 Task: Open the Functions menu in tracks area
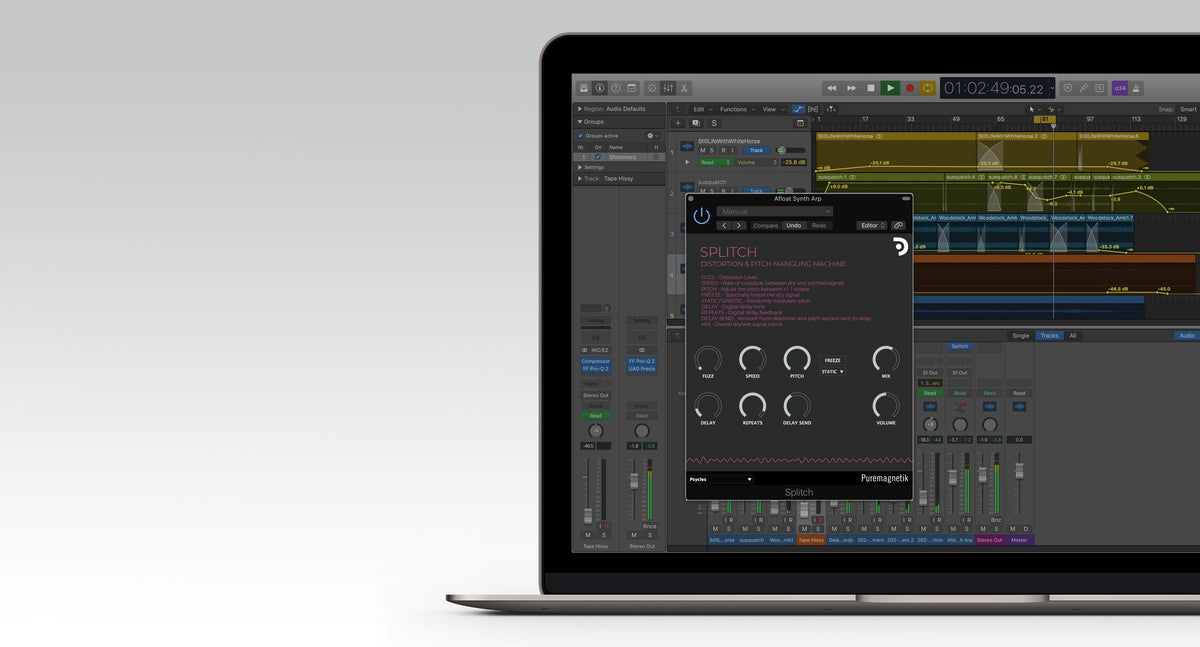736,109
